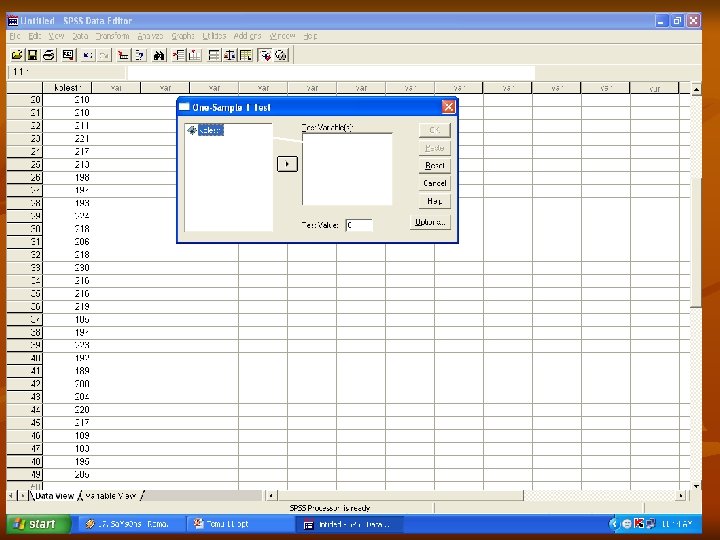Click the Help button in the dialog

[434, 201]
